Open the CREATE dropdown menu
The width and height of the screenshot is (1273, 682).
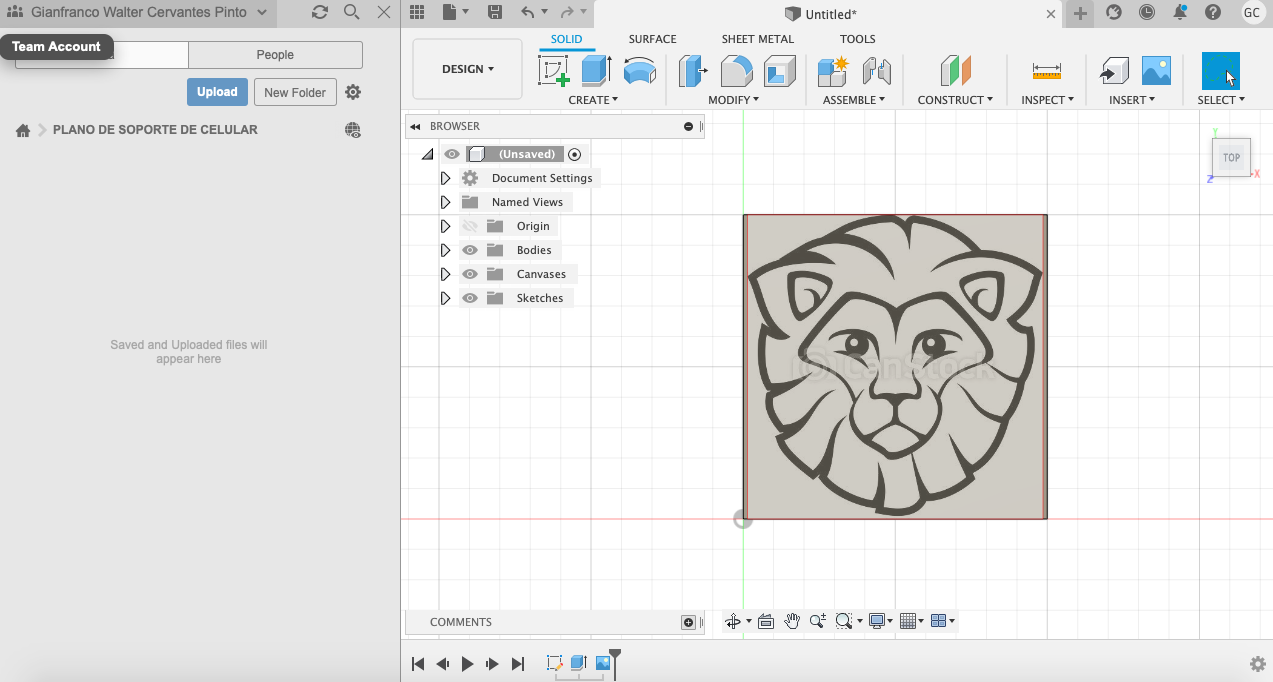click(593, 100)
